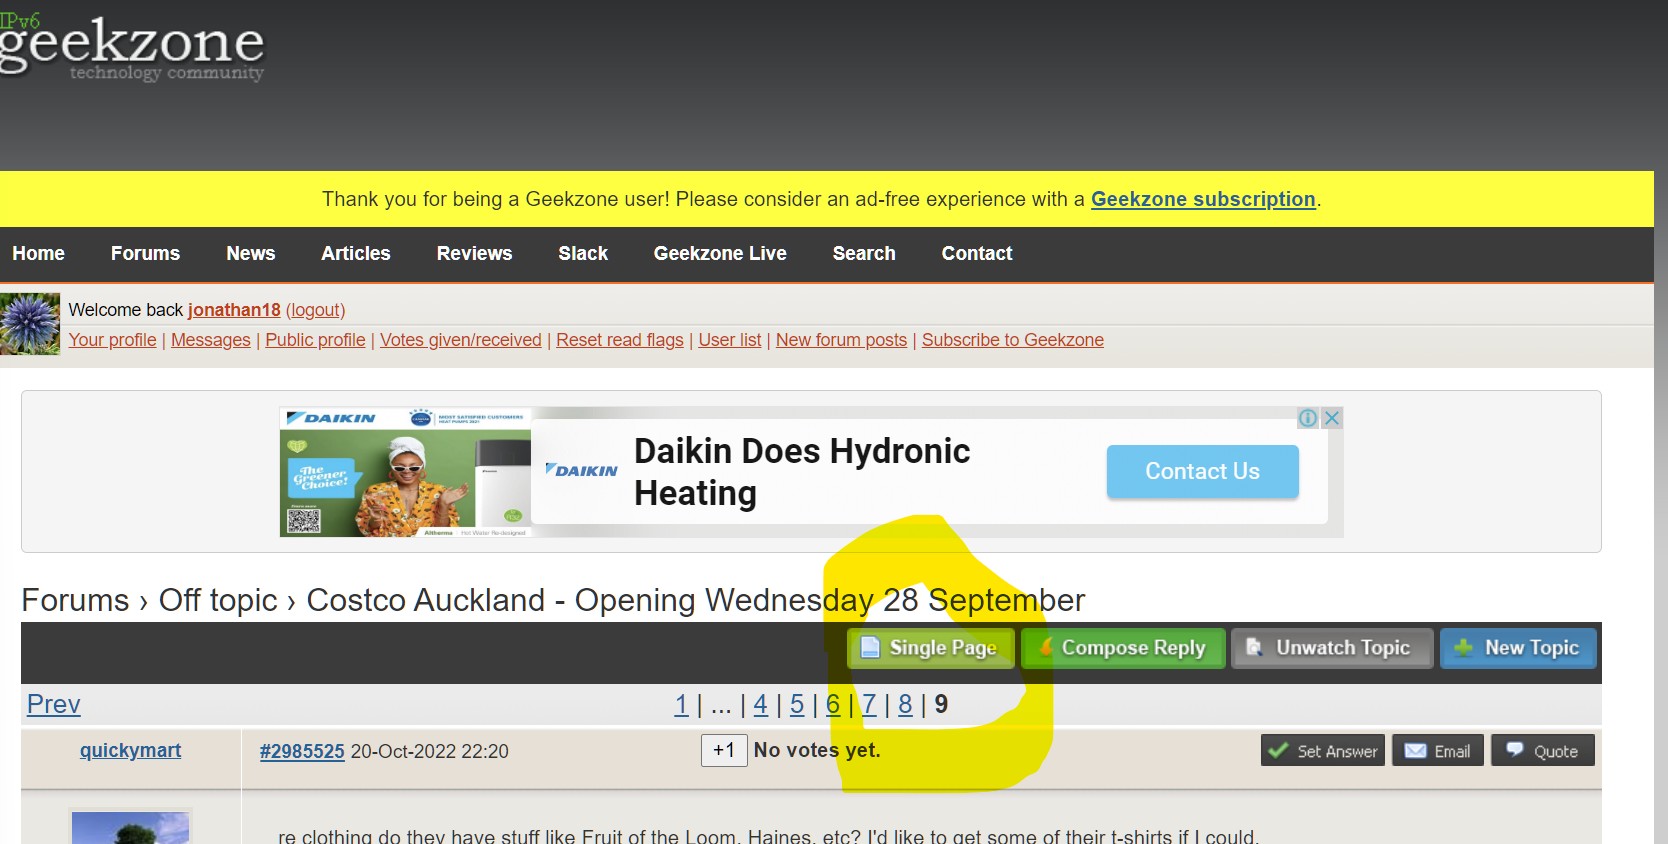Click the jonathan18 avatar image
The height and width of the screenshot is (844, 1668).
click(x=30, y=323)
